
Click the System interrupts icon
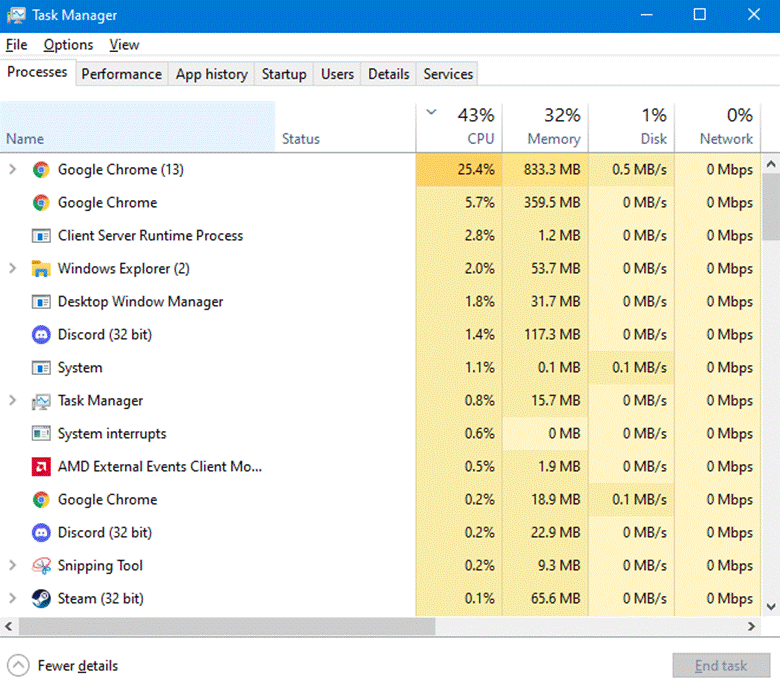[x=41, y=433]
